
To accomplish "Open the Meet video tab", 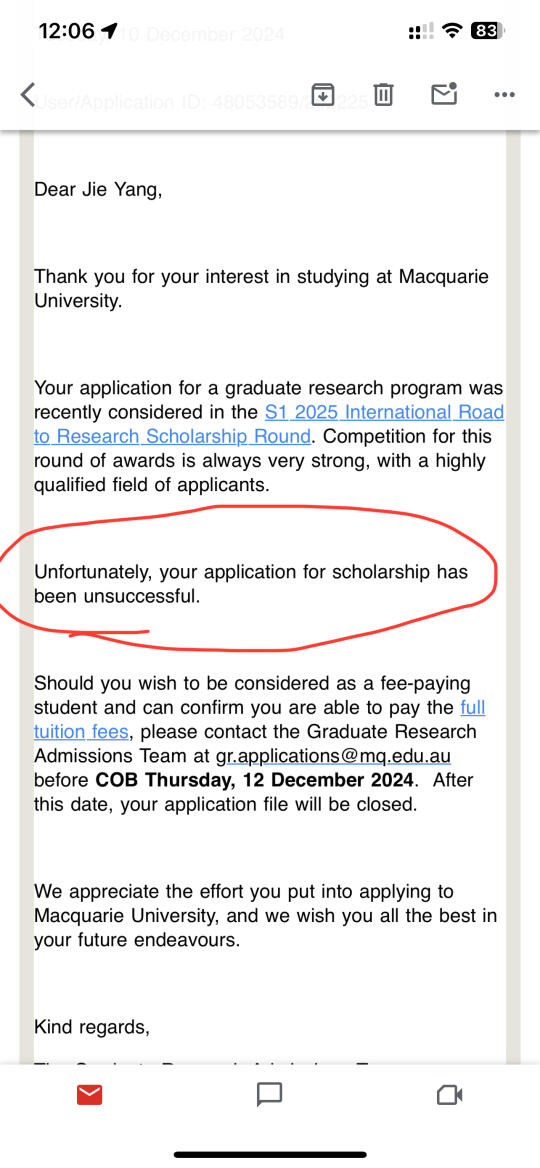I will (x=449, y=1094).
